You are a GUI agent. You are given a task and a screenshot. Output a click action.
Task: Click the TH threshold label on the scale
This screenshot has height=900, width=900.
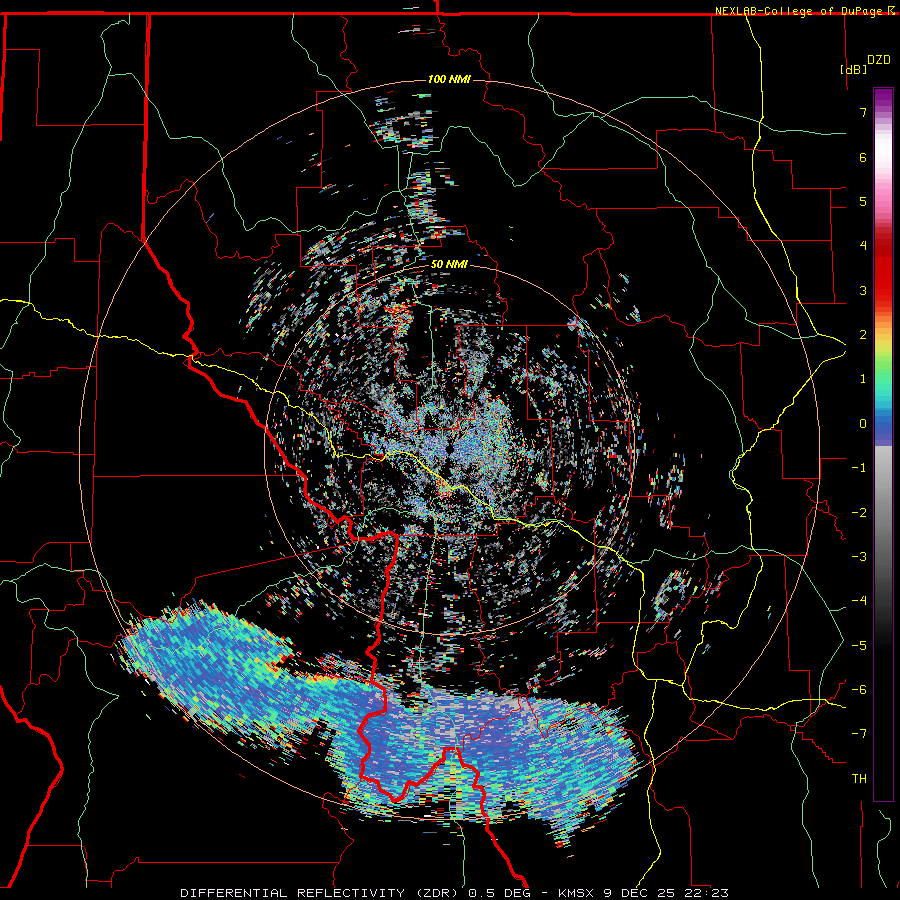coord(859,779)
